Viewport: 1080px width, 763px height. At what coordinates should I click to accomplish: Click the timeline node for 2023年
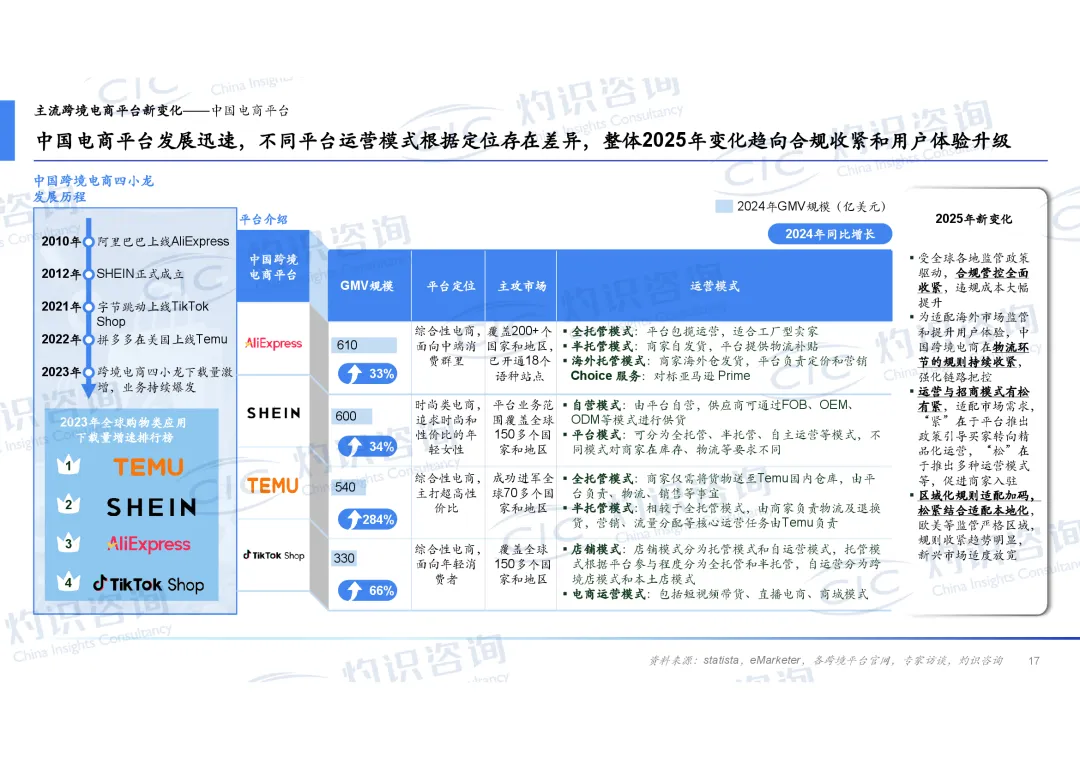pos(88,373)
